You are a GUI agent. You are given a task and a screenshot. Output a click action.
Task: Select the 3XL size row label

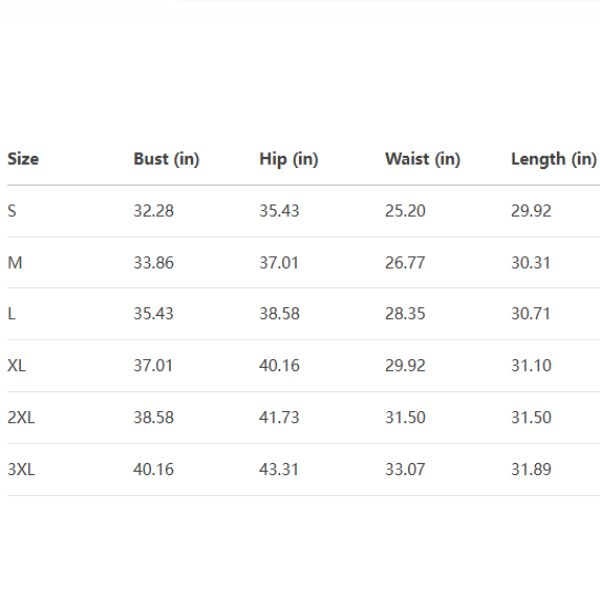21,469
